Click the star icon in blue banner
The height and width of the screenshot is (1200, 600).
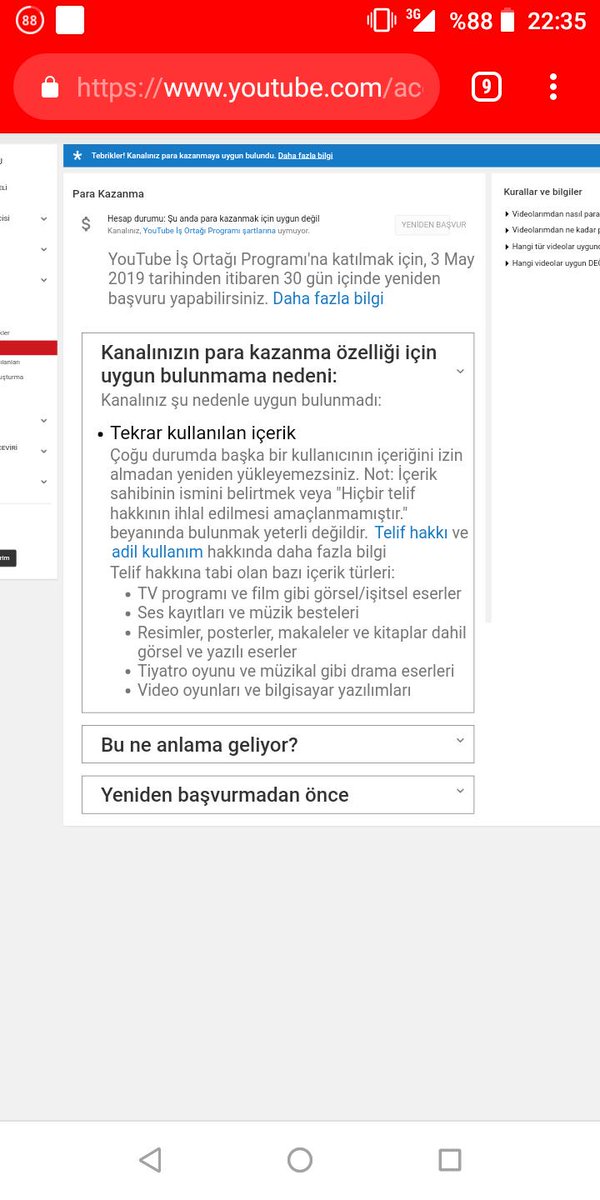(77, 156)
